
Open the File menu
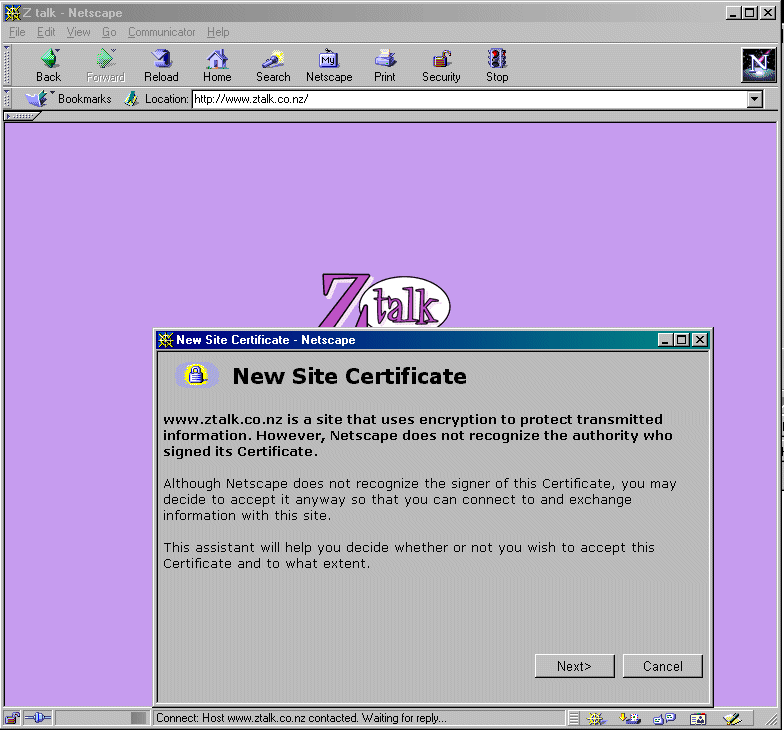(x=17, y=32)
